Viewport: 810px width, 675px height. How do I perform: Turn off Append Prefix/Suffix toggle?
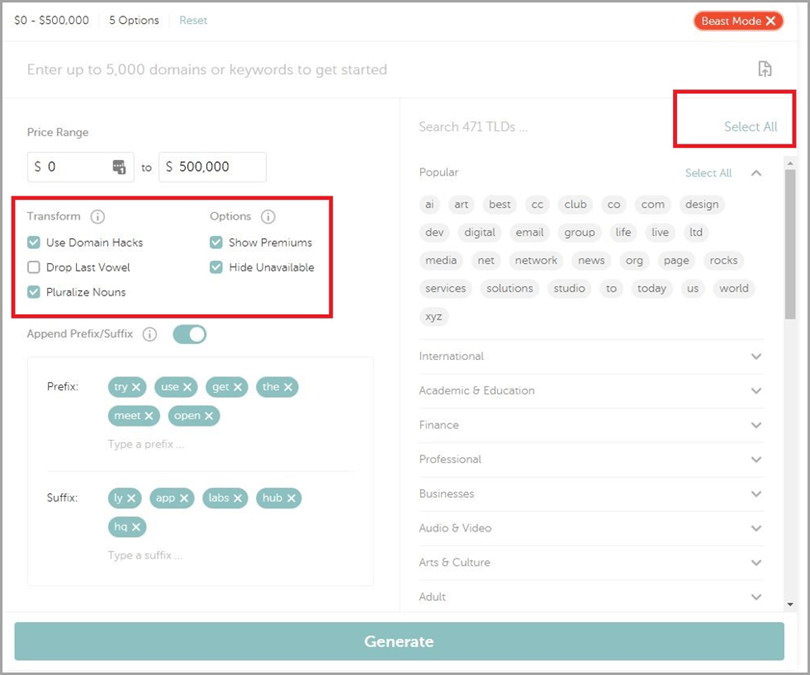(x=189, y=334)
